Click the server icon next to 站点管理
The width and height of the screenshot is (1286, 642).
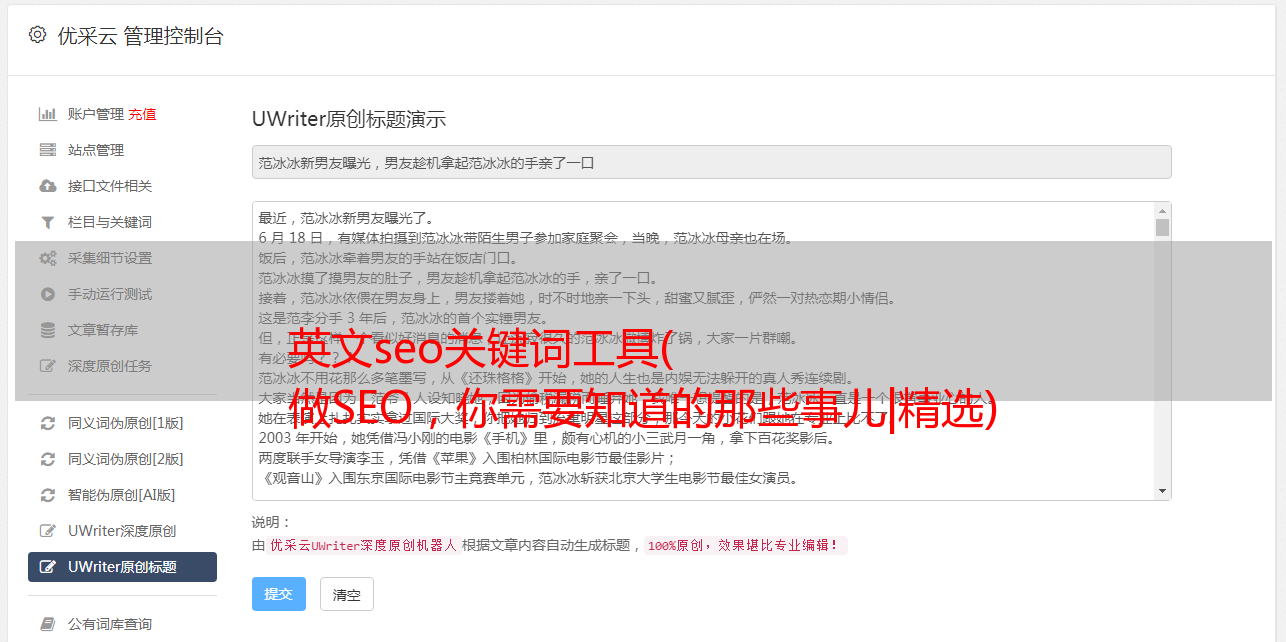tap(47, 150)
